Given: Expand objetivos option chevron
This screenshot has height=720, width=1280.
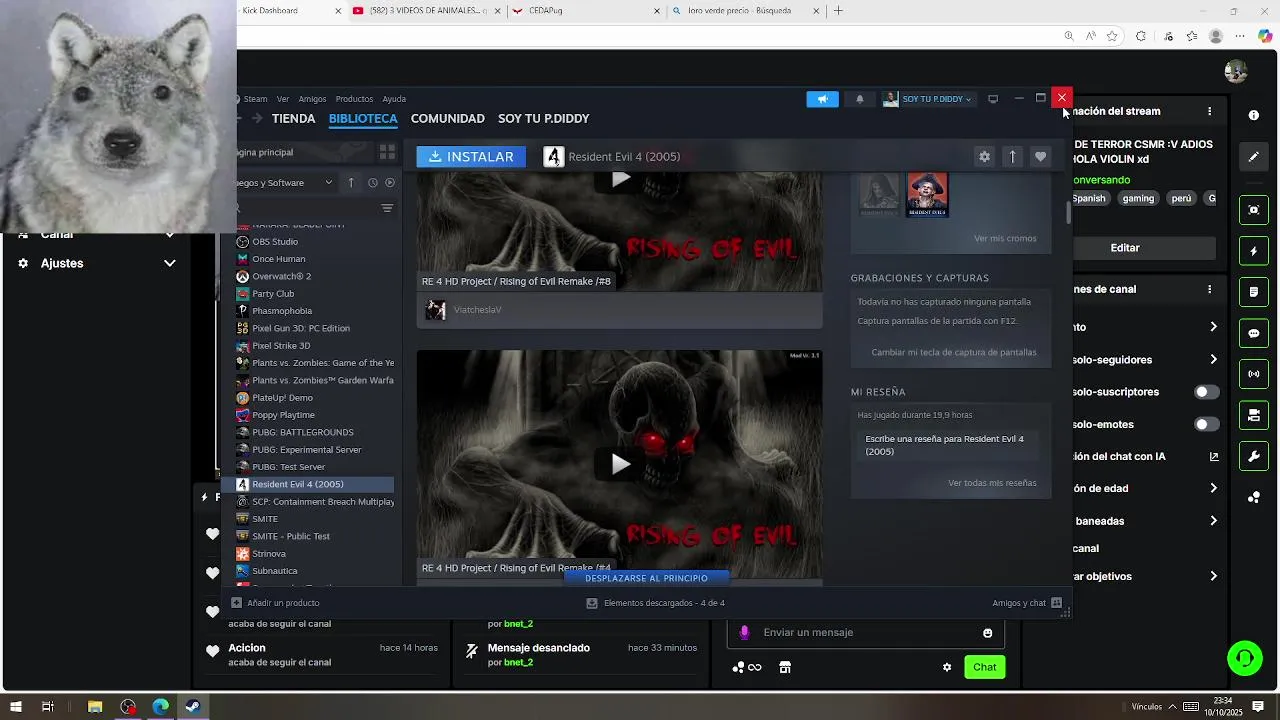Looking at the screenshot, I should [1213, 576].
